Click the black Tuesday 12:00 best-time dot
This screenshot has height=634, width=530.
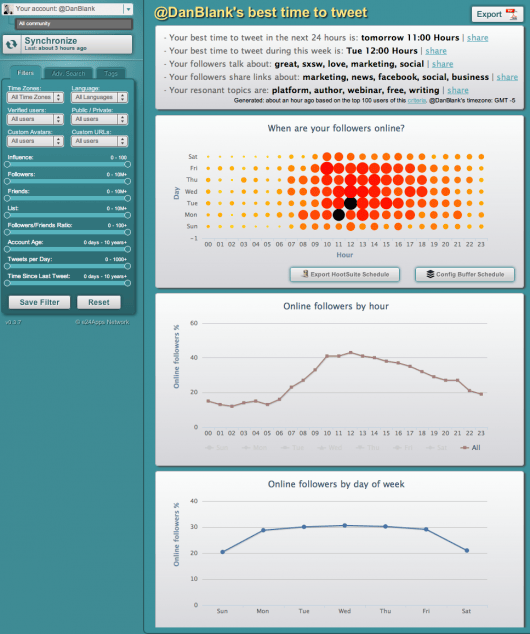point(351,203)
